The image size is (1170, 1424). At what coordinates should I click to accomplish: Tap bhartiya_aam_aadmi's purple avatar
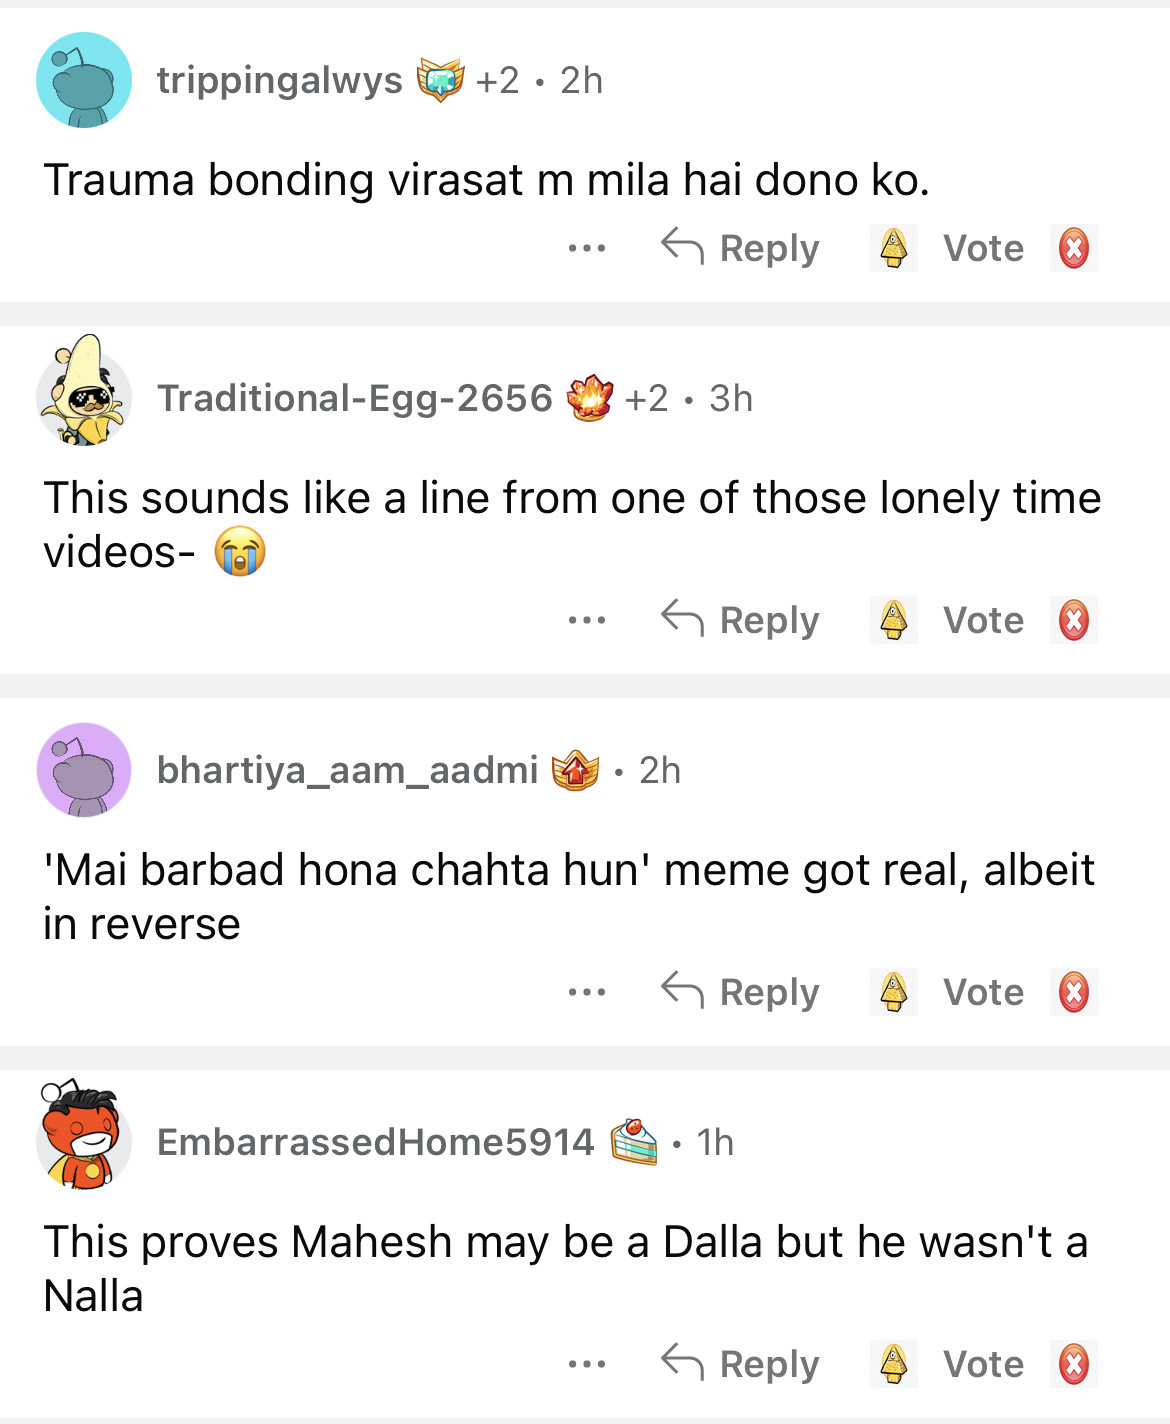(84, 770)
